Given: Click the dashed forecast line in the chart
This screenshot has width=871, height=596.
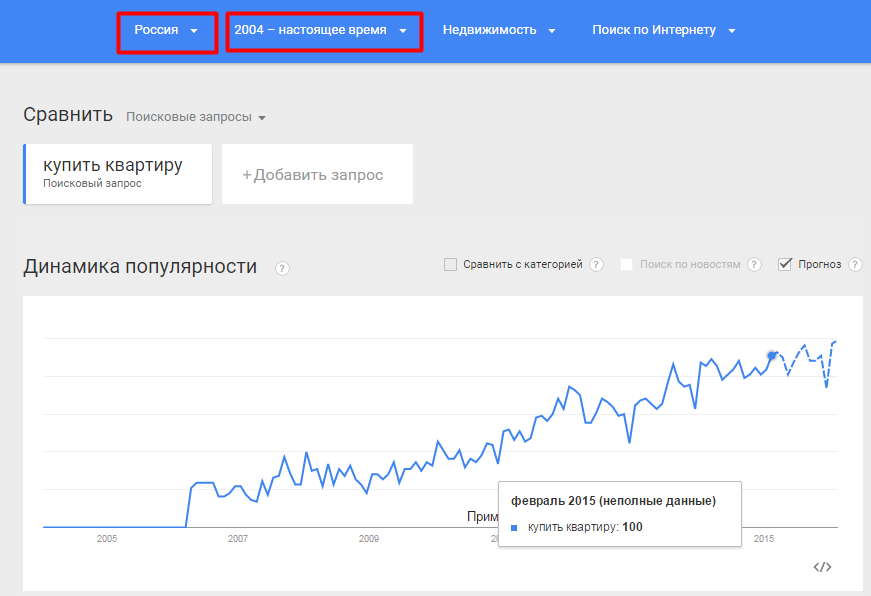Looking at the screenshot, I should (805, 361).
